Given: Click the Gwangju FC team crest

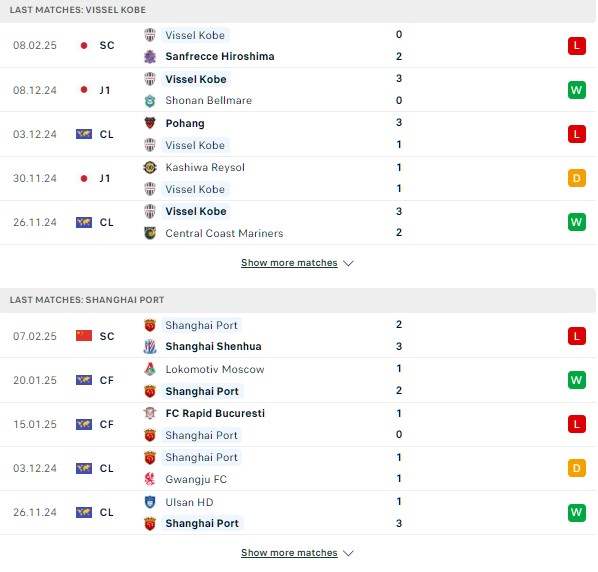Looking at the screenshot, I should click(x=150, y=479).
